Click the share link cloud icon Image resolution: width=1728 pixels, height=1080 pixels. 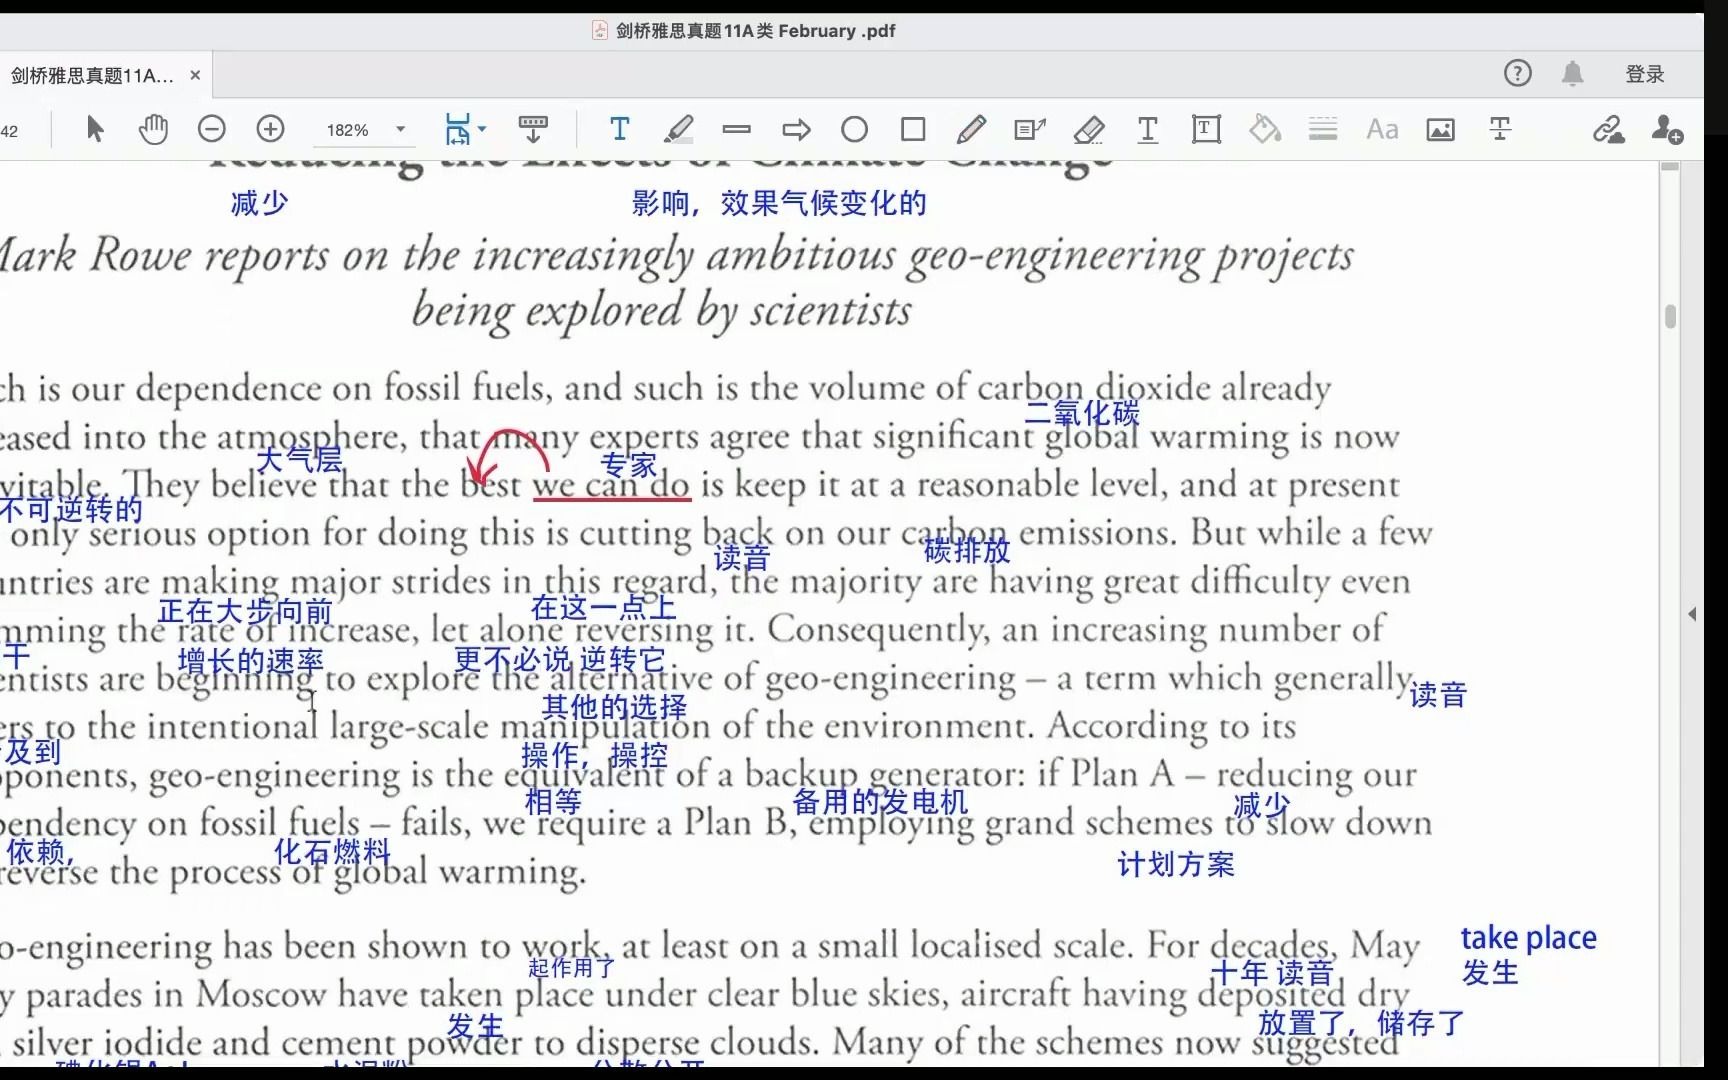coord(1609,130)
